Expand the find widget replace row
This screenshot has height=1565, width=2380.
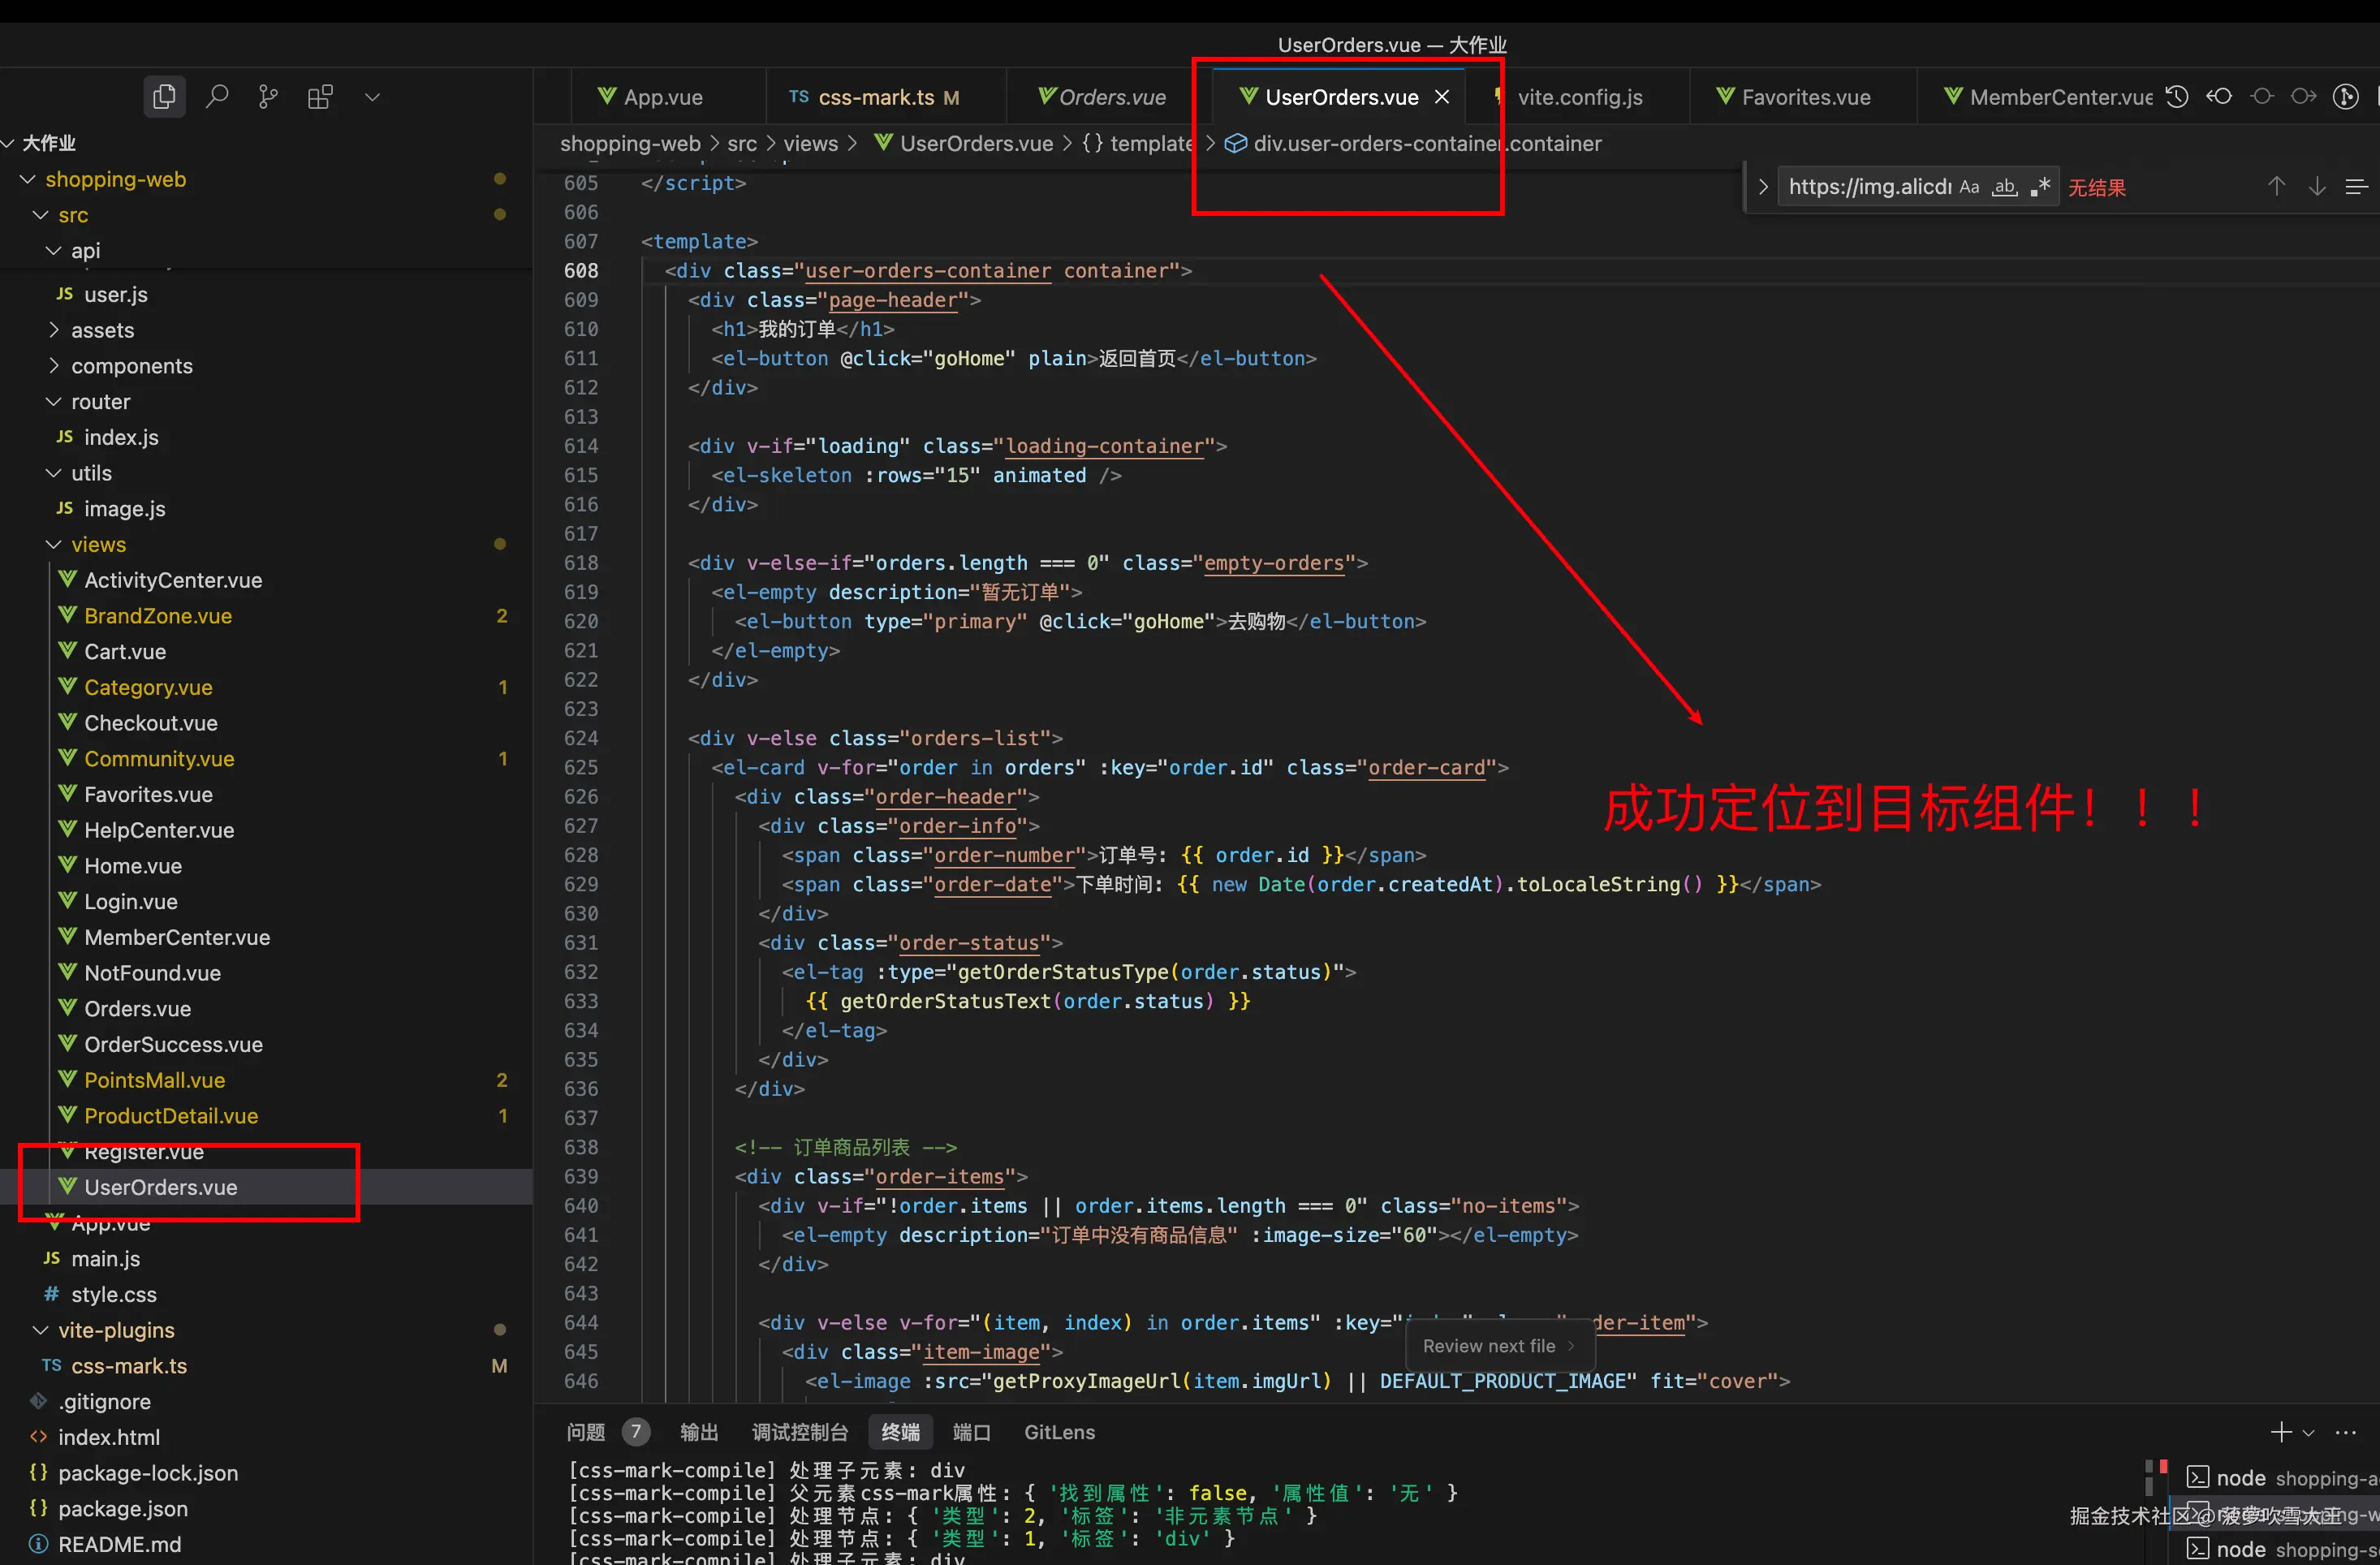[x=1762, y=187]
